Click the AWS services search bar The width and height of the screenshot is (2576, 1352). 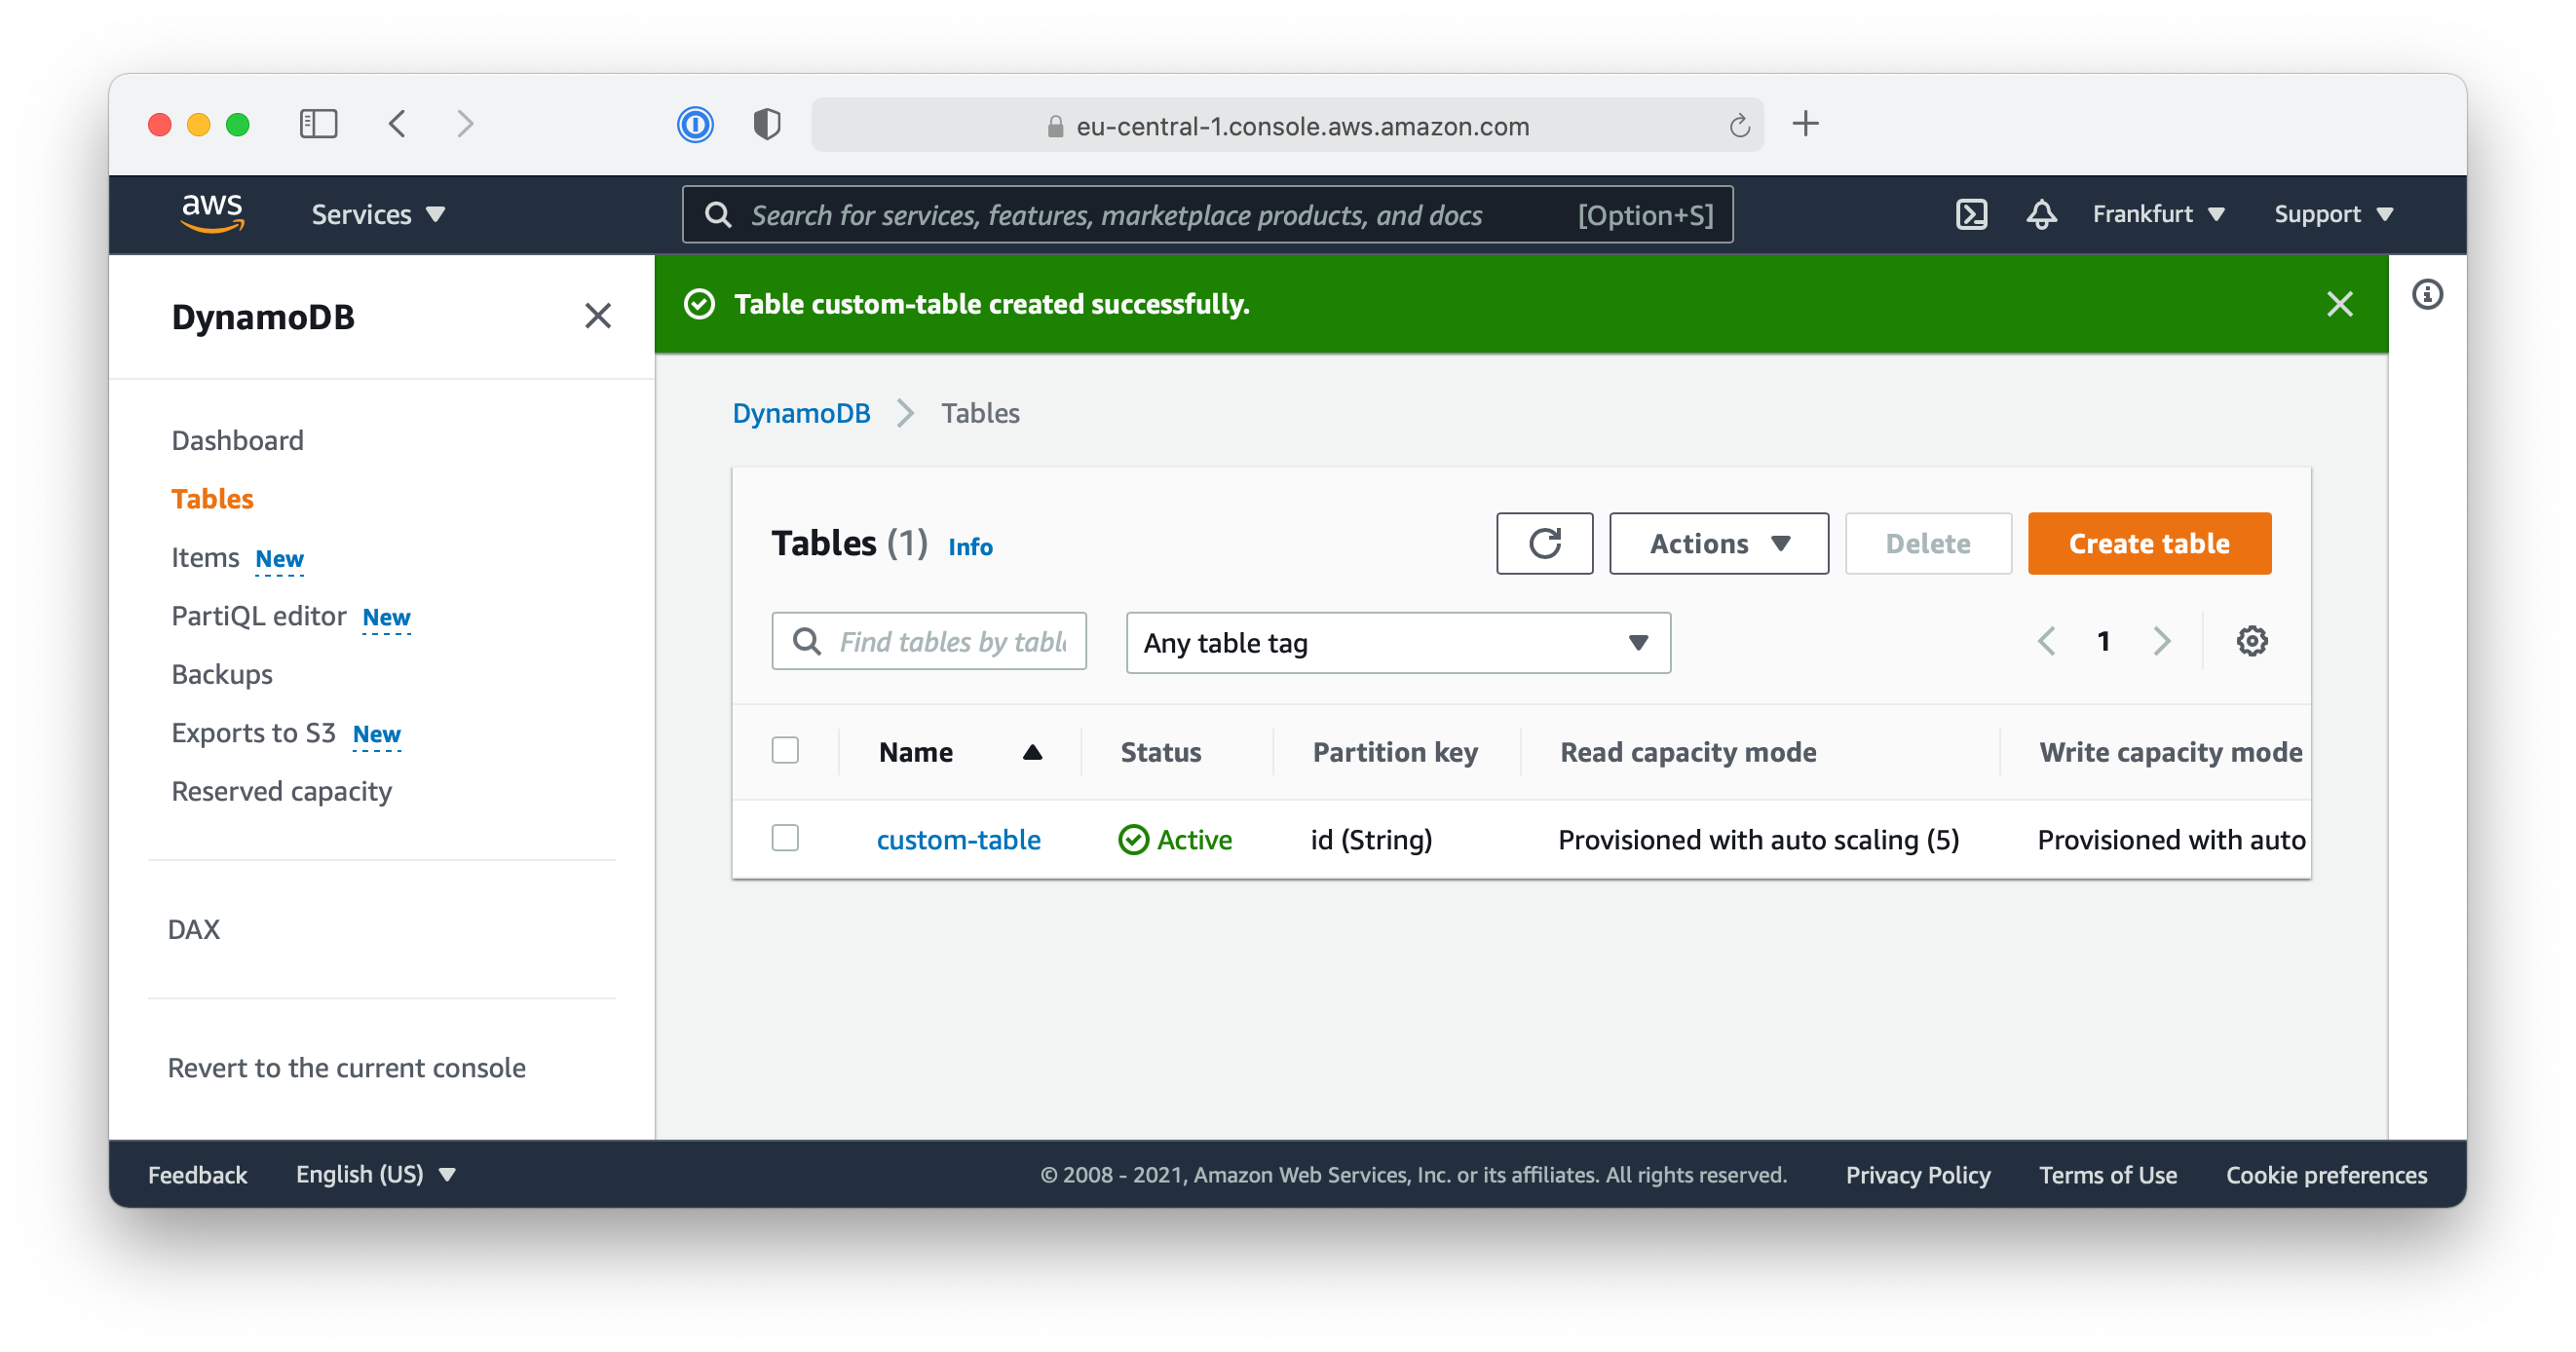point(1206,214)
